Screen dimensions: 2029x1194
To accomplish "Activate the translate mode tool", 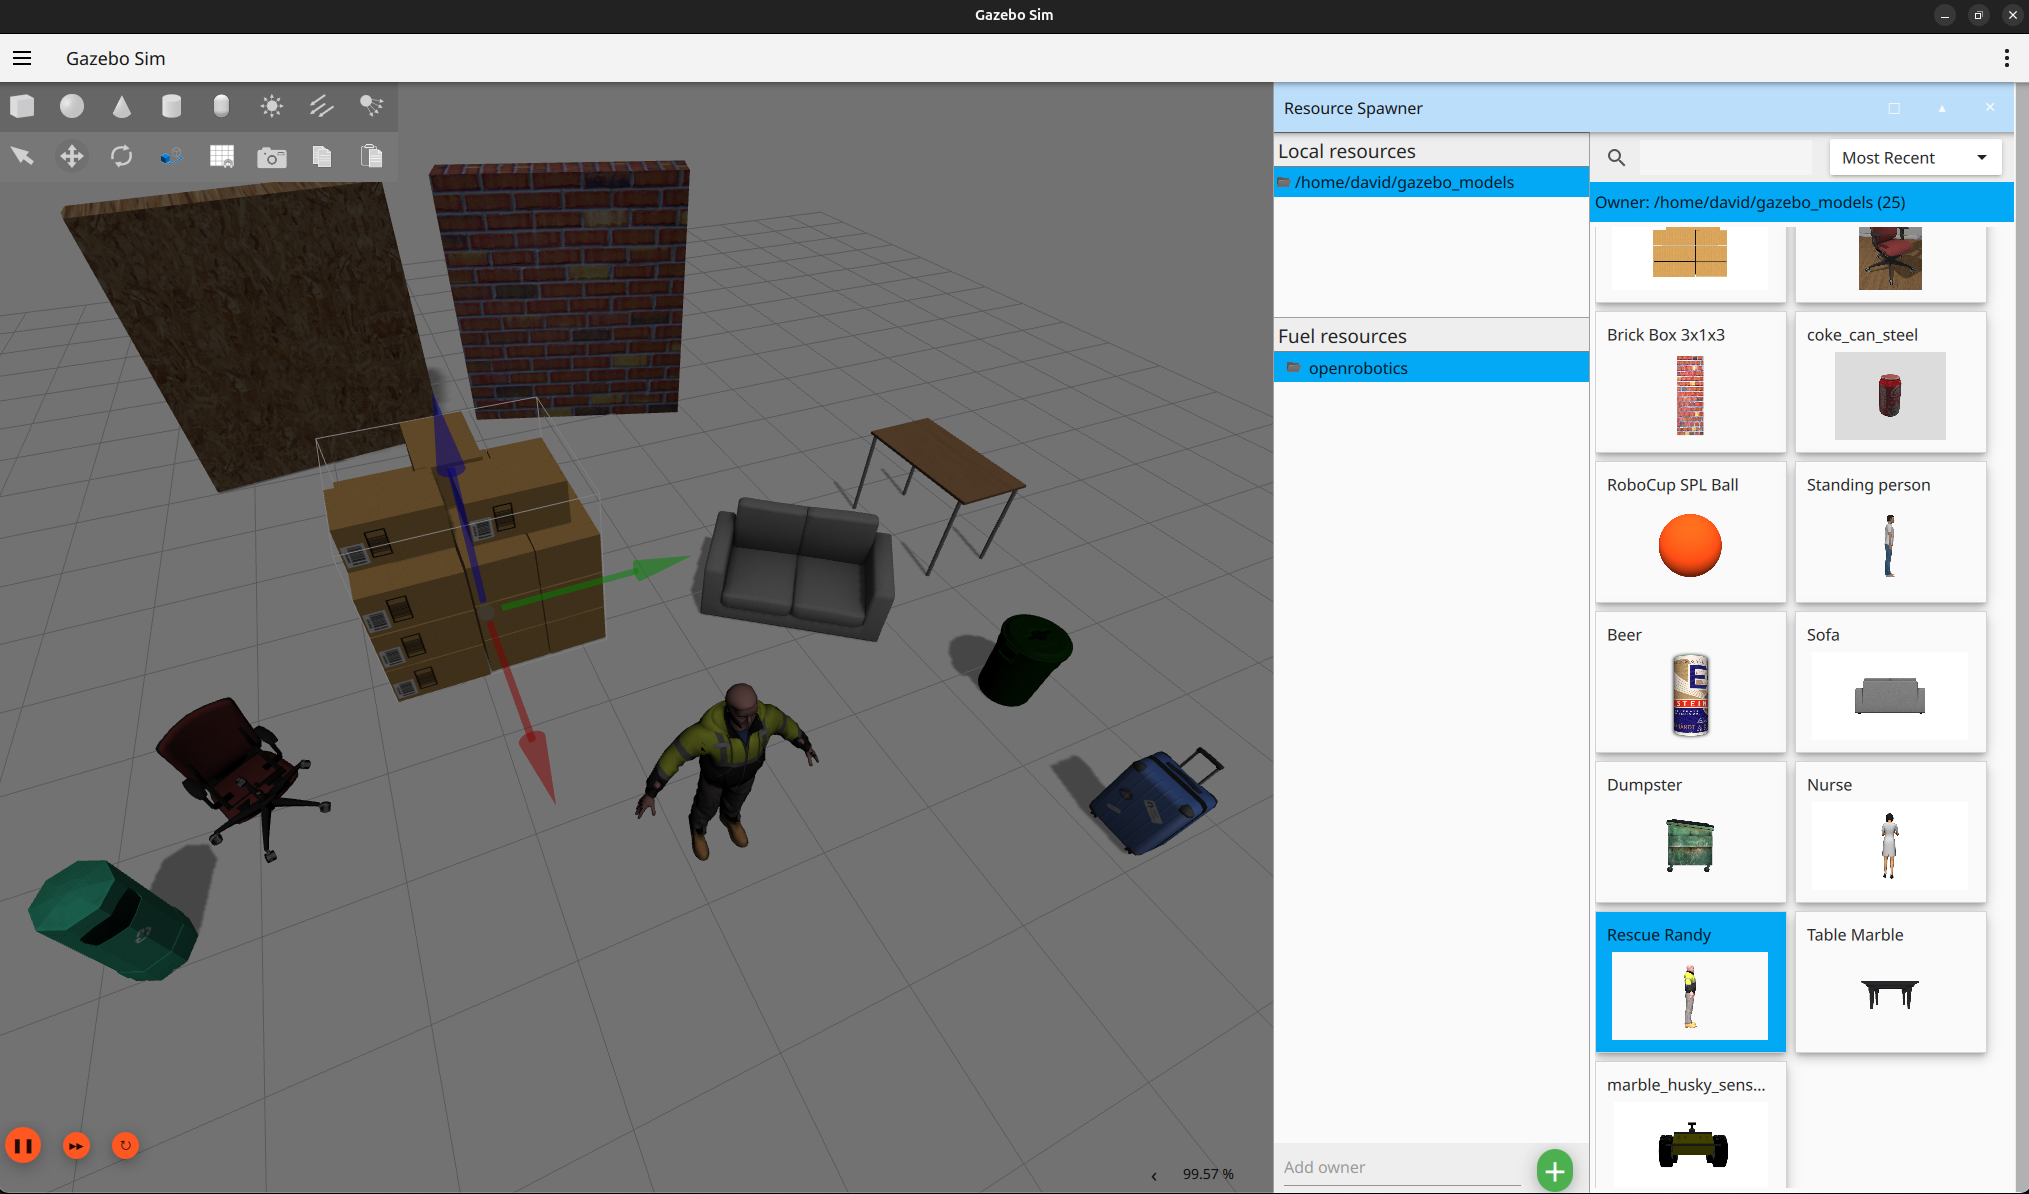I will [x=72, y=156].
